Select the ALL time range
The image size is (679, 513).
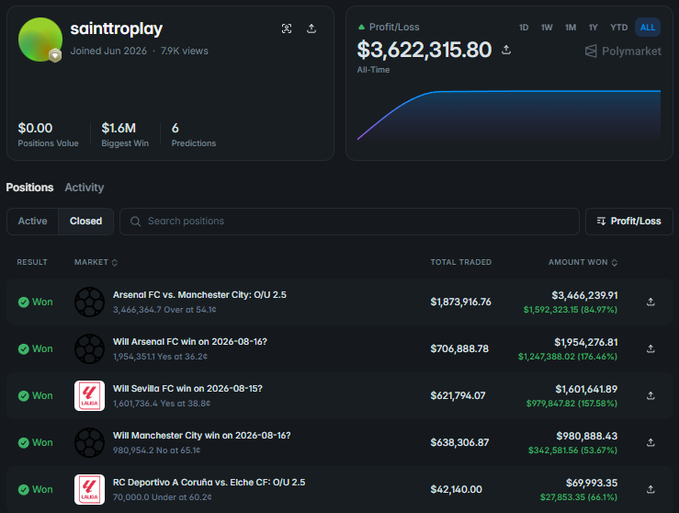[647, 27]
